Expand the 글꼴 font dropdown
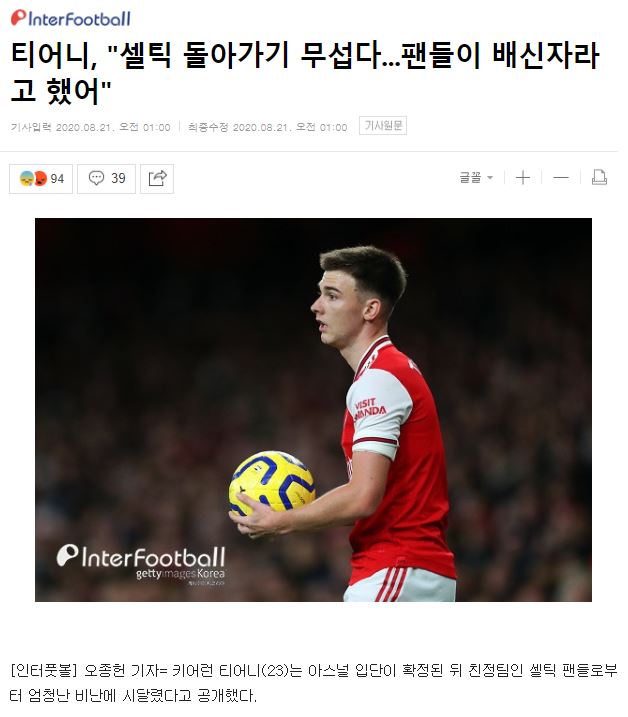This screenshot has height=717, width=628. coord(476,177)
